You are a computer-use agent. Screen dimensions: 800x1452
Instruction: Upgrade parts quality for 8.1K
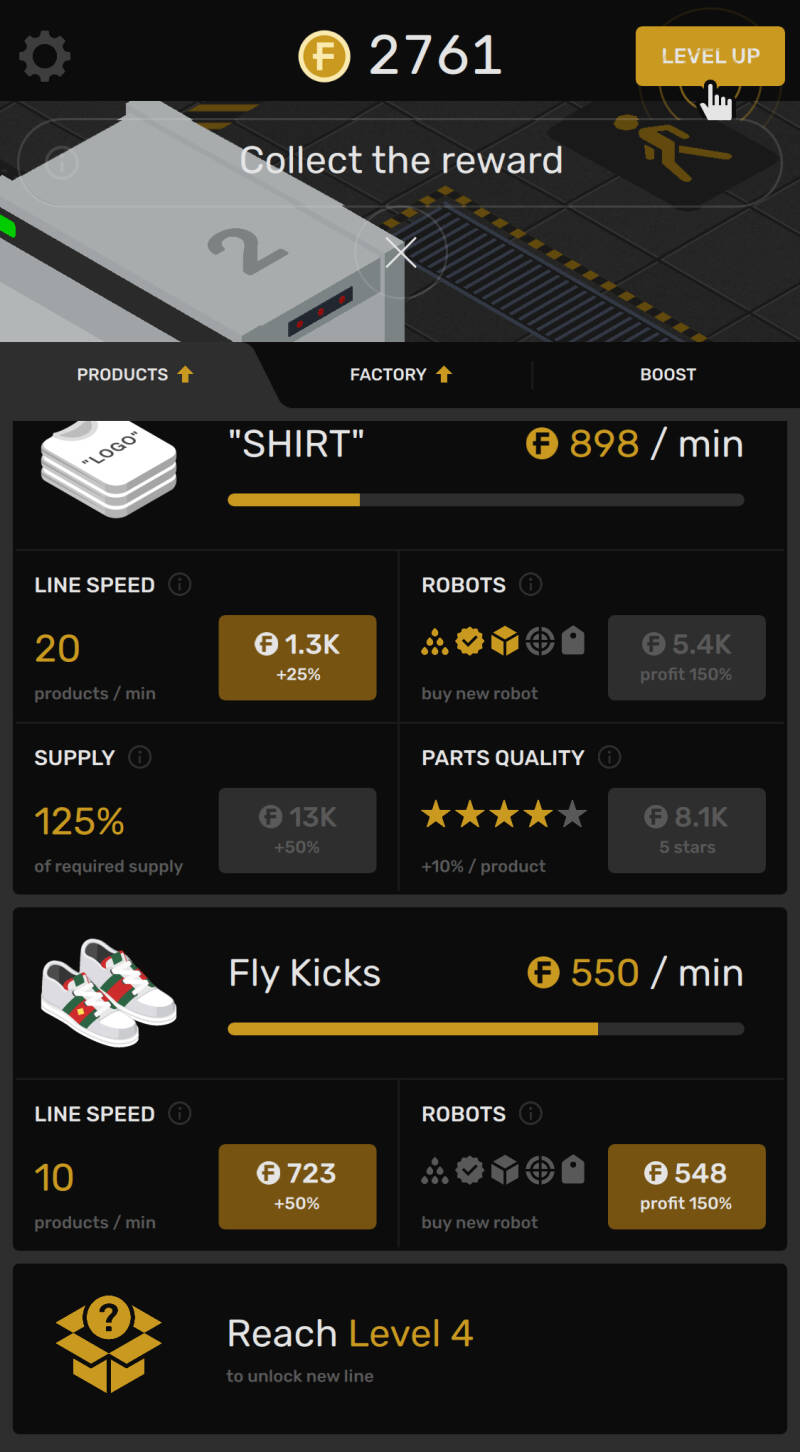click(686, 830)
